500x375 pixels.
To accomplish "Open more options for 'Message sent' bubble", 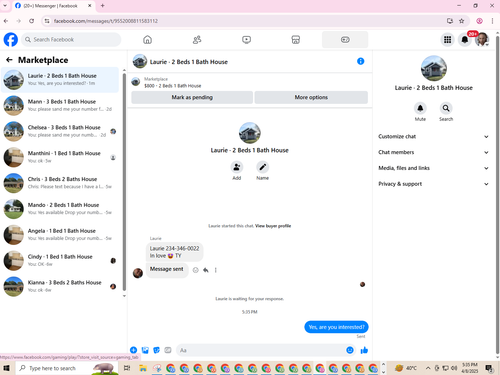I will click(216, 270).
